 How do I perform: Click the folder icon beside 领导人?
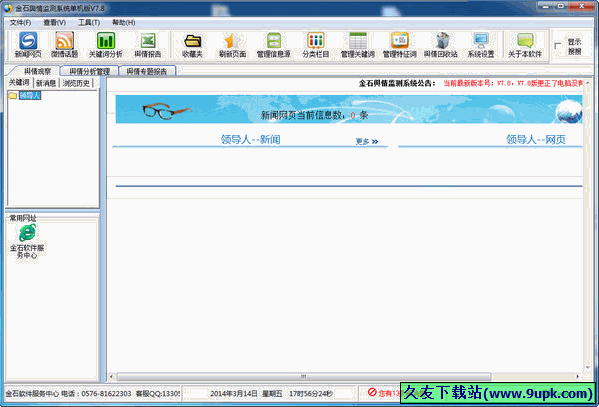point(13,95)
